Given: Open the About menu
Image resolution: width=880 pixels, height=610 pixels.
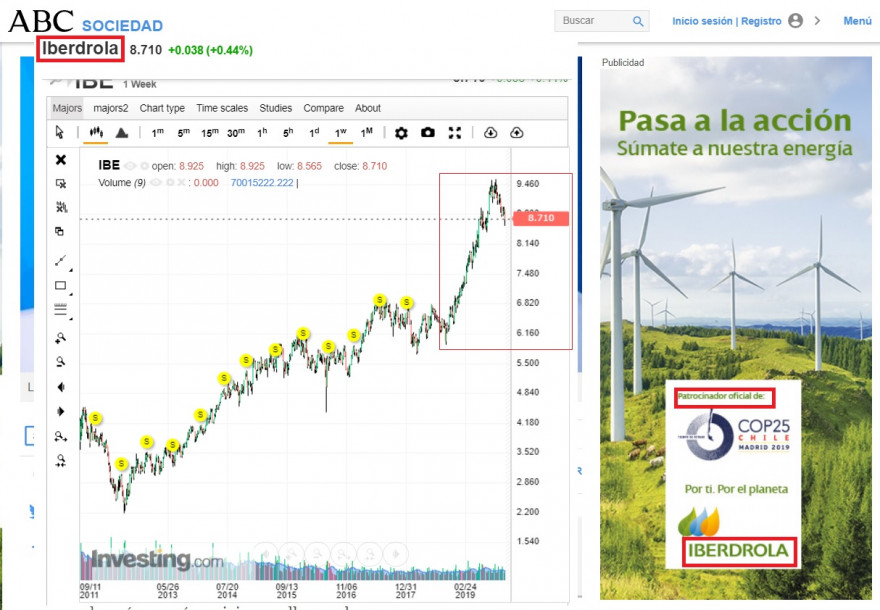Looking at the screenshot, I should click(368, 108).
